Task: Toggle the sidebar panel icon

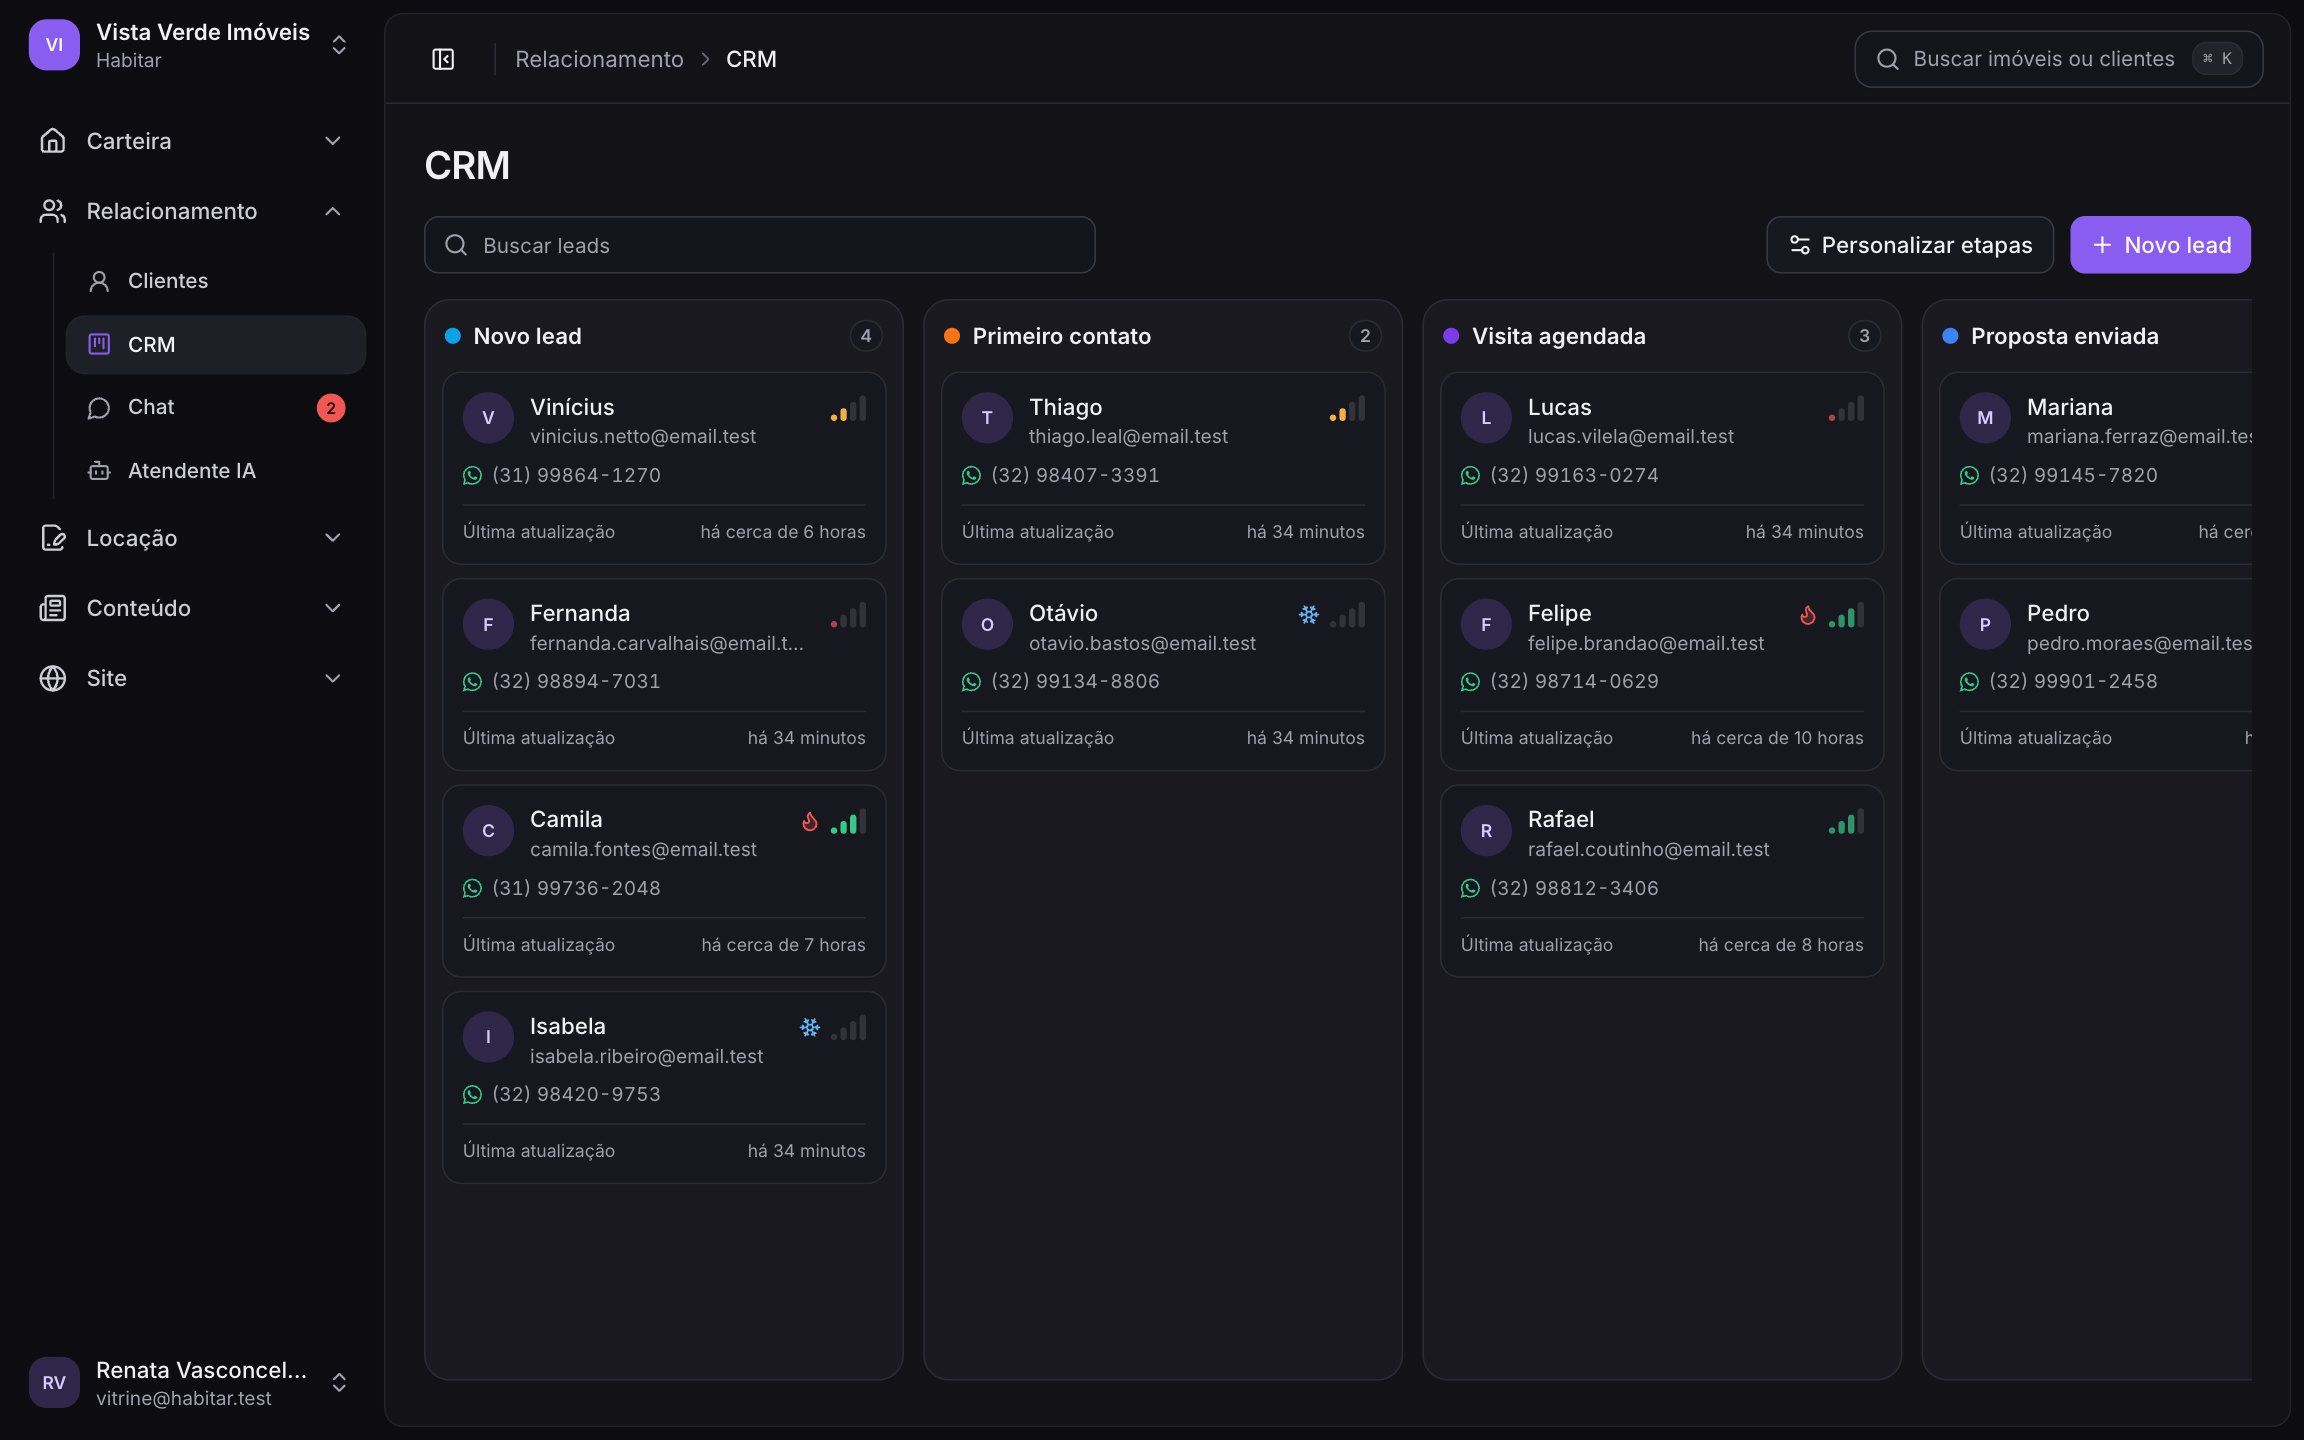Action: pyautogui.click(x=443, y=59)
